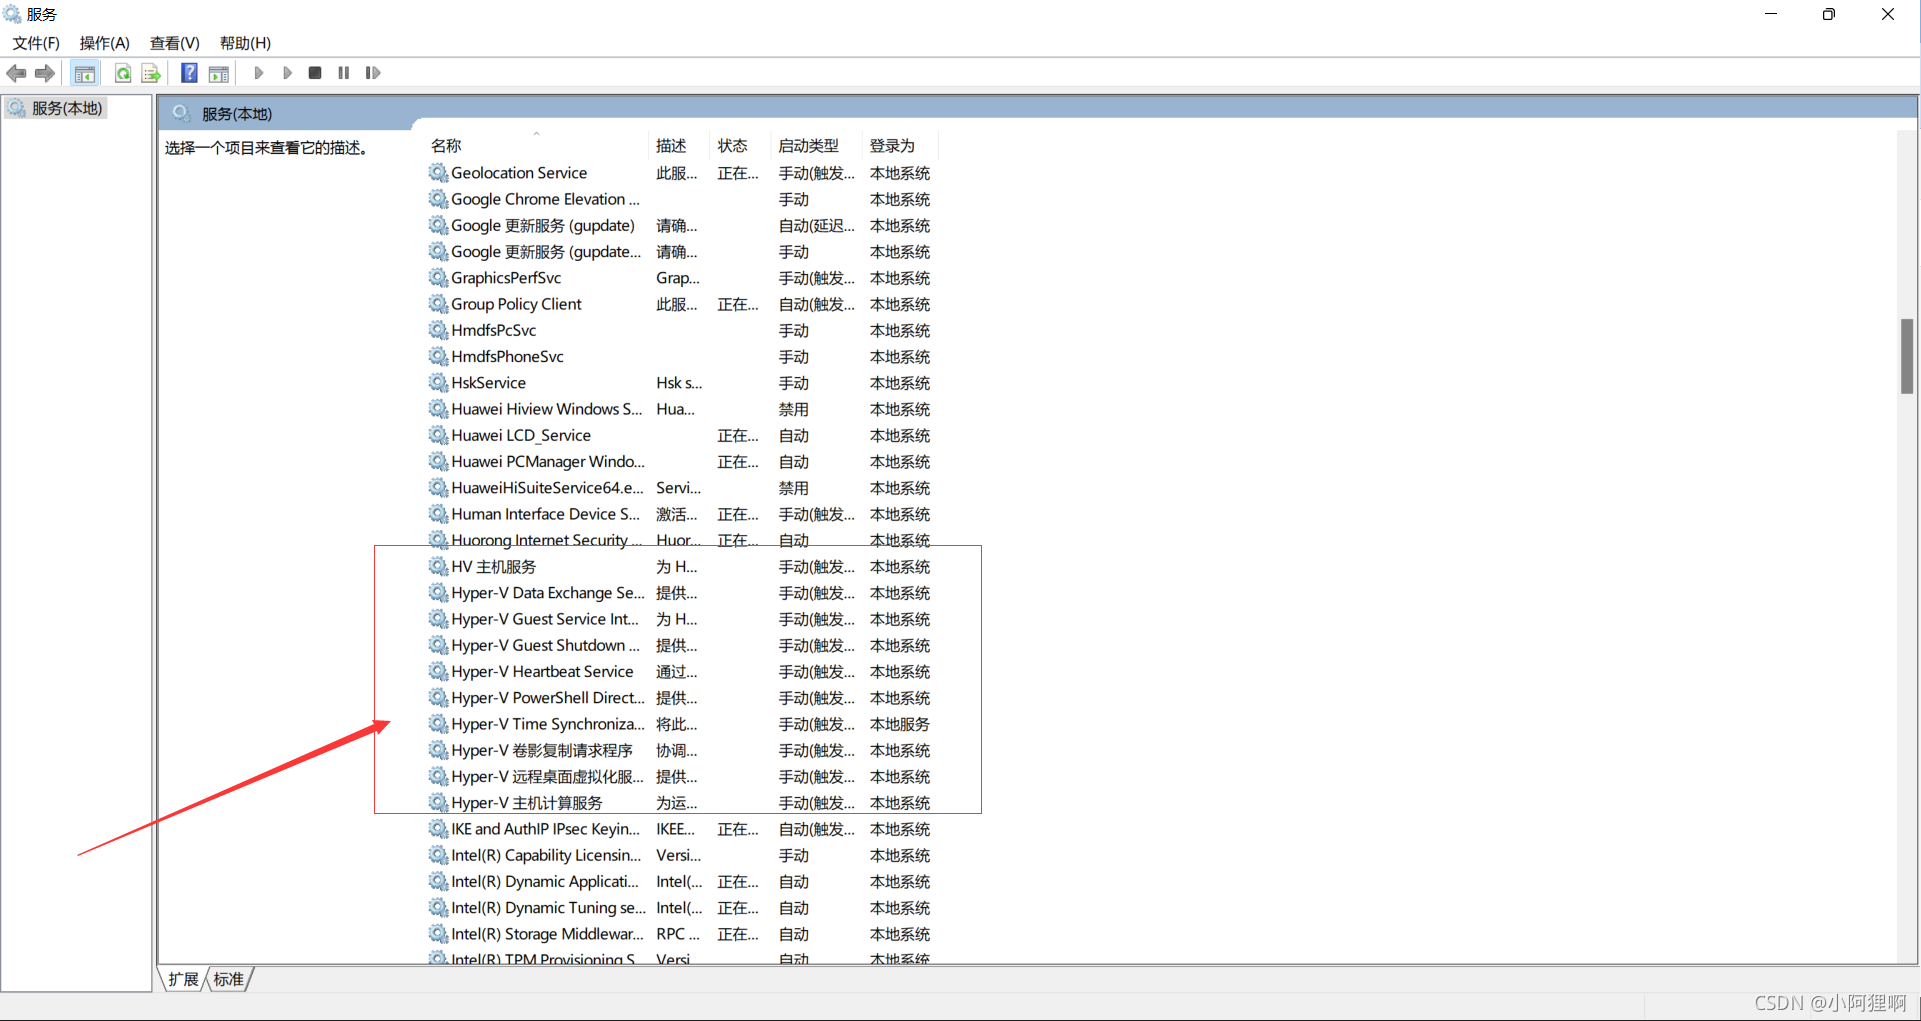
Task: Click the Stop Service square icon
Action: tap(315, 73)
